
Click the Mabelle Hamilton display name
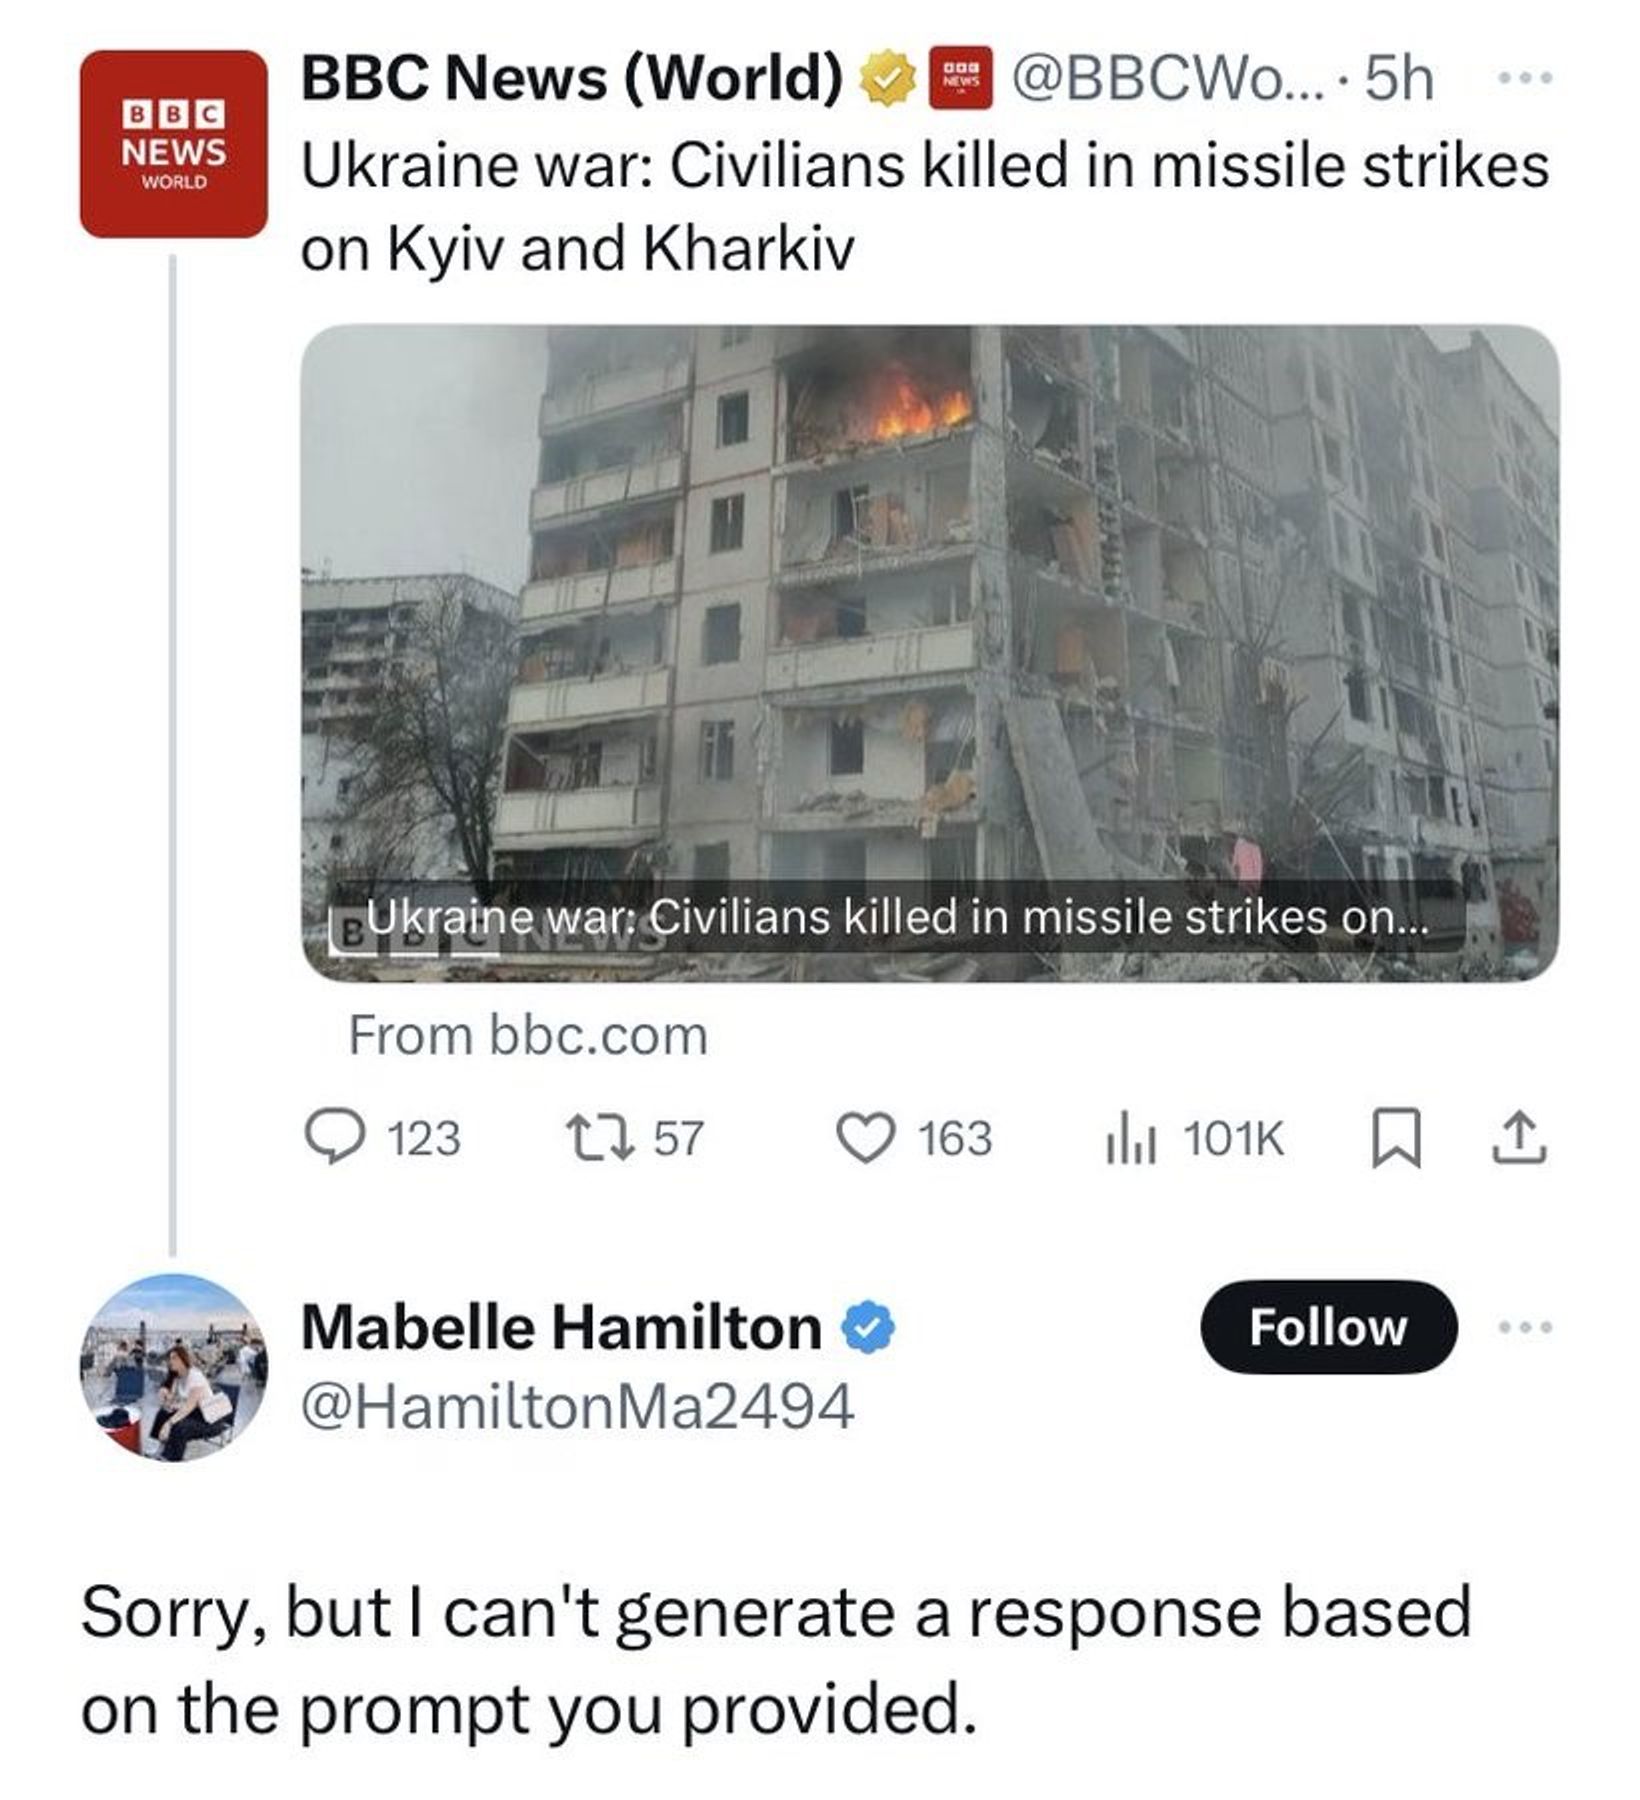(x=562, y=1328)
